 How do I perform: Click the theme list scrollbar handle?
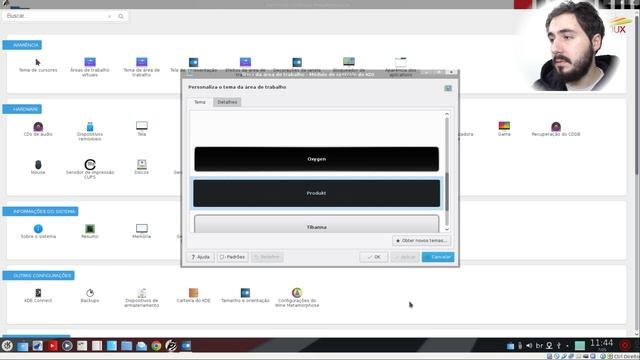tap(447, 191)
